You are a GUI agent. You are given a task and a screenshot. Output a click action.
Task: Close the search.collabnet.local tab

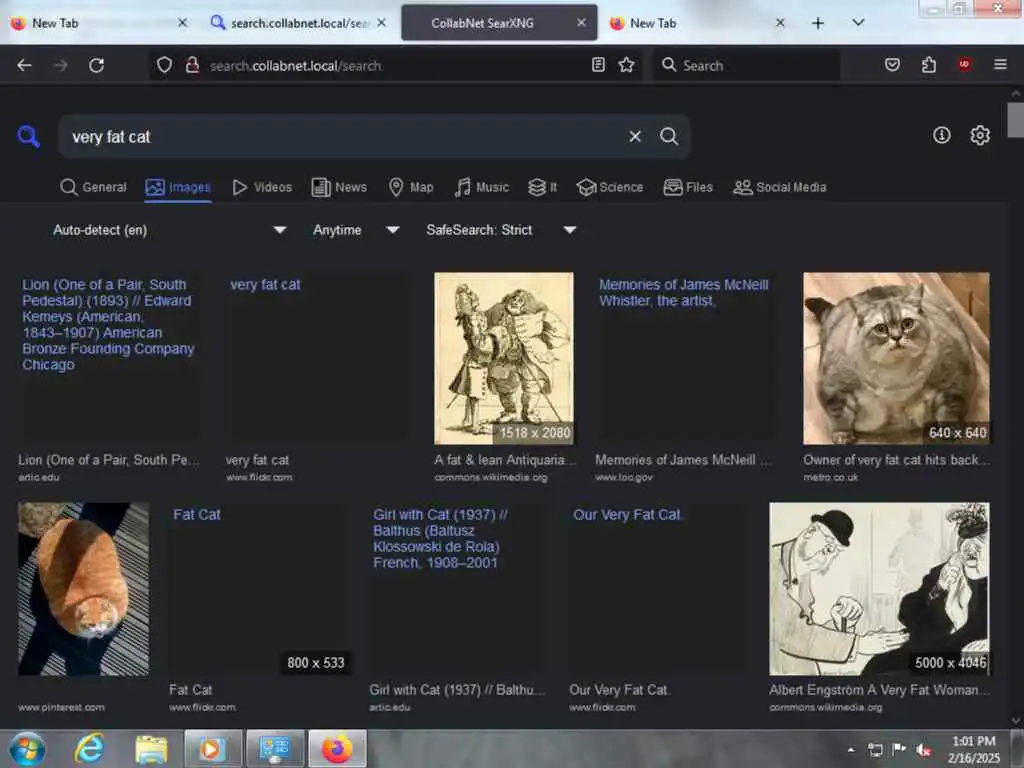(x=381, y=23)
